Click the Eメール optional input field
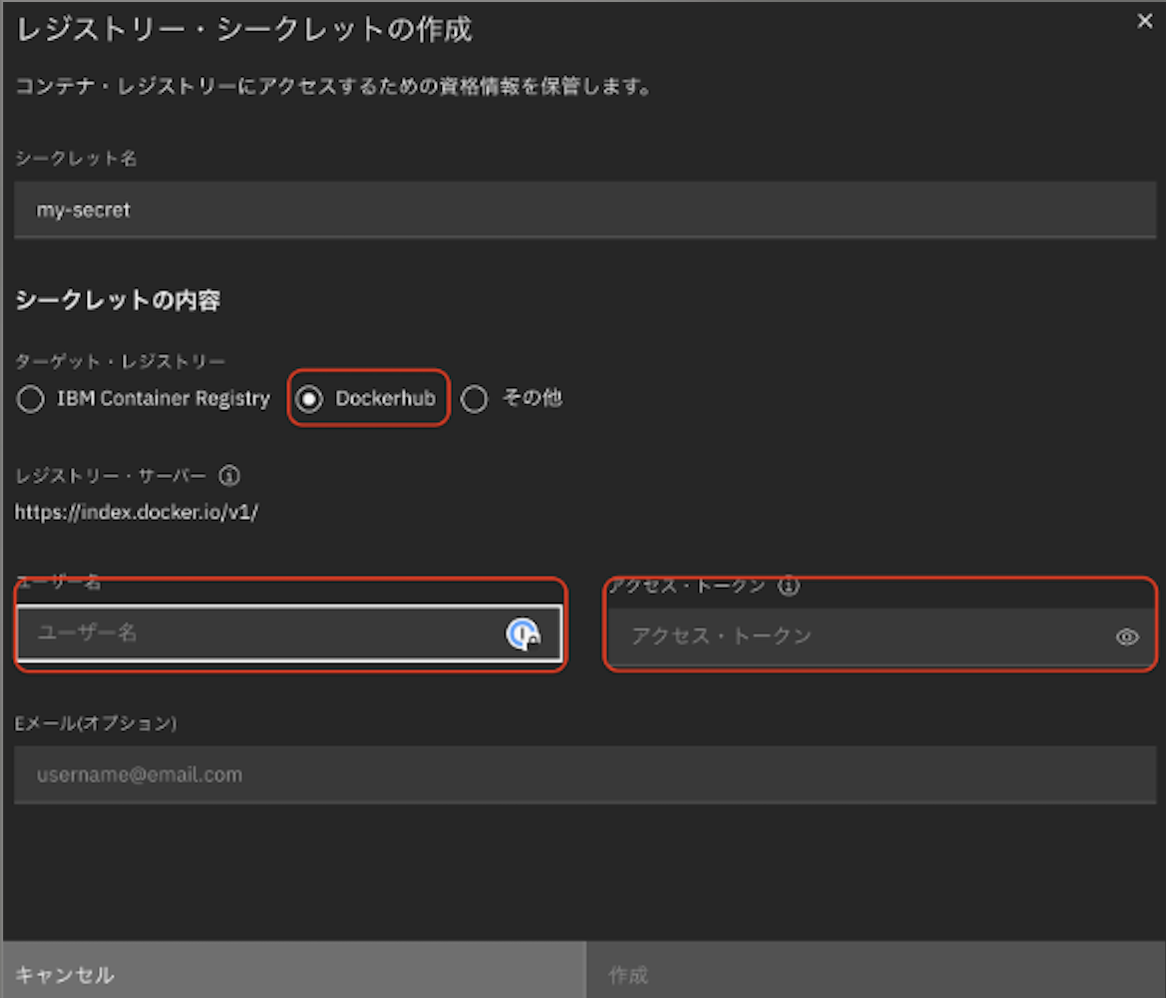 click(584, 775)
